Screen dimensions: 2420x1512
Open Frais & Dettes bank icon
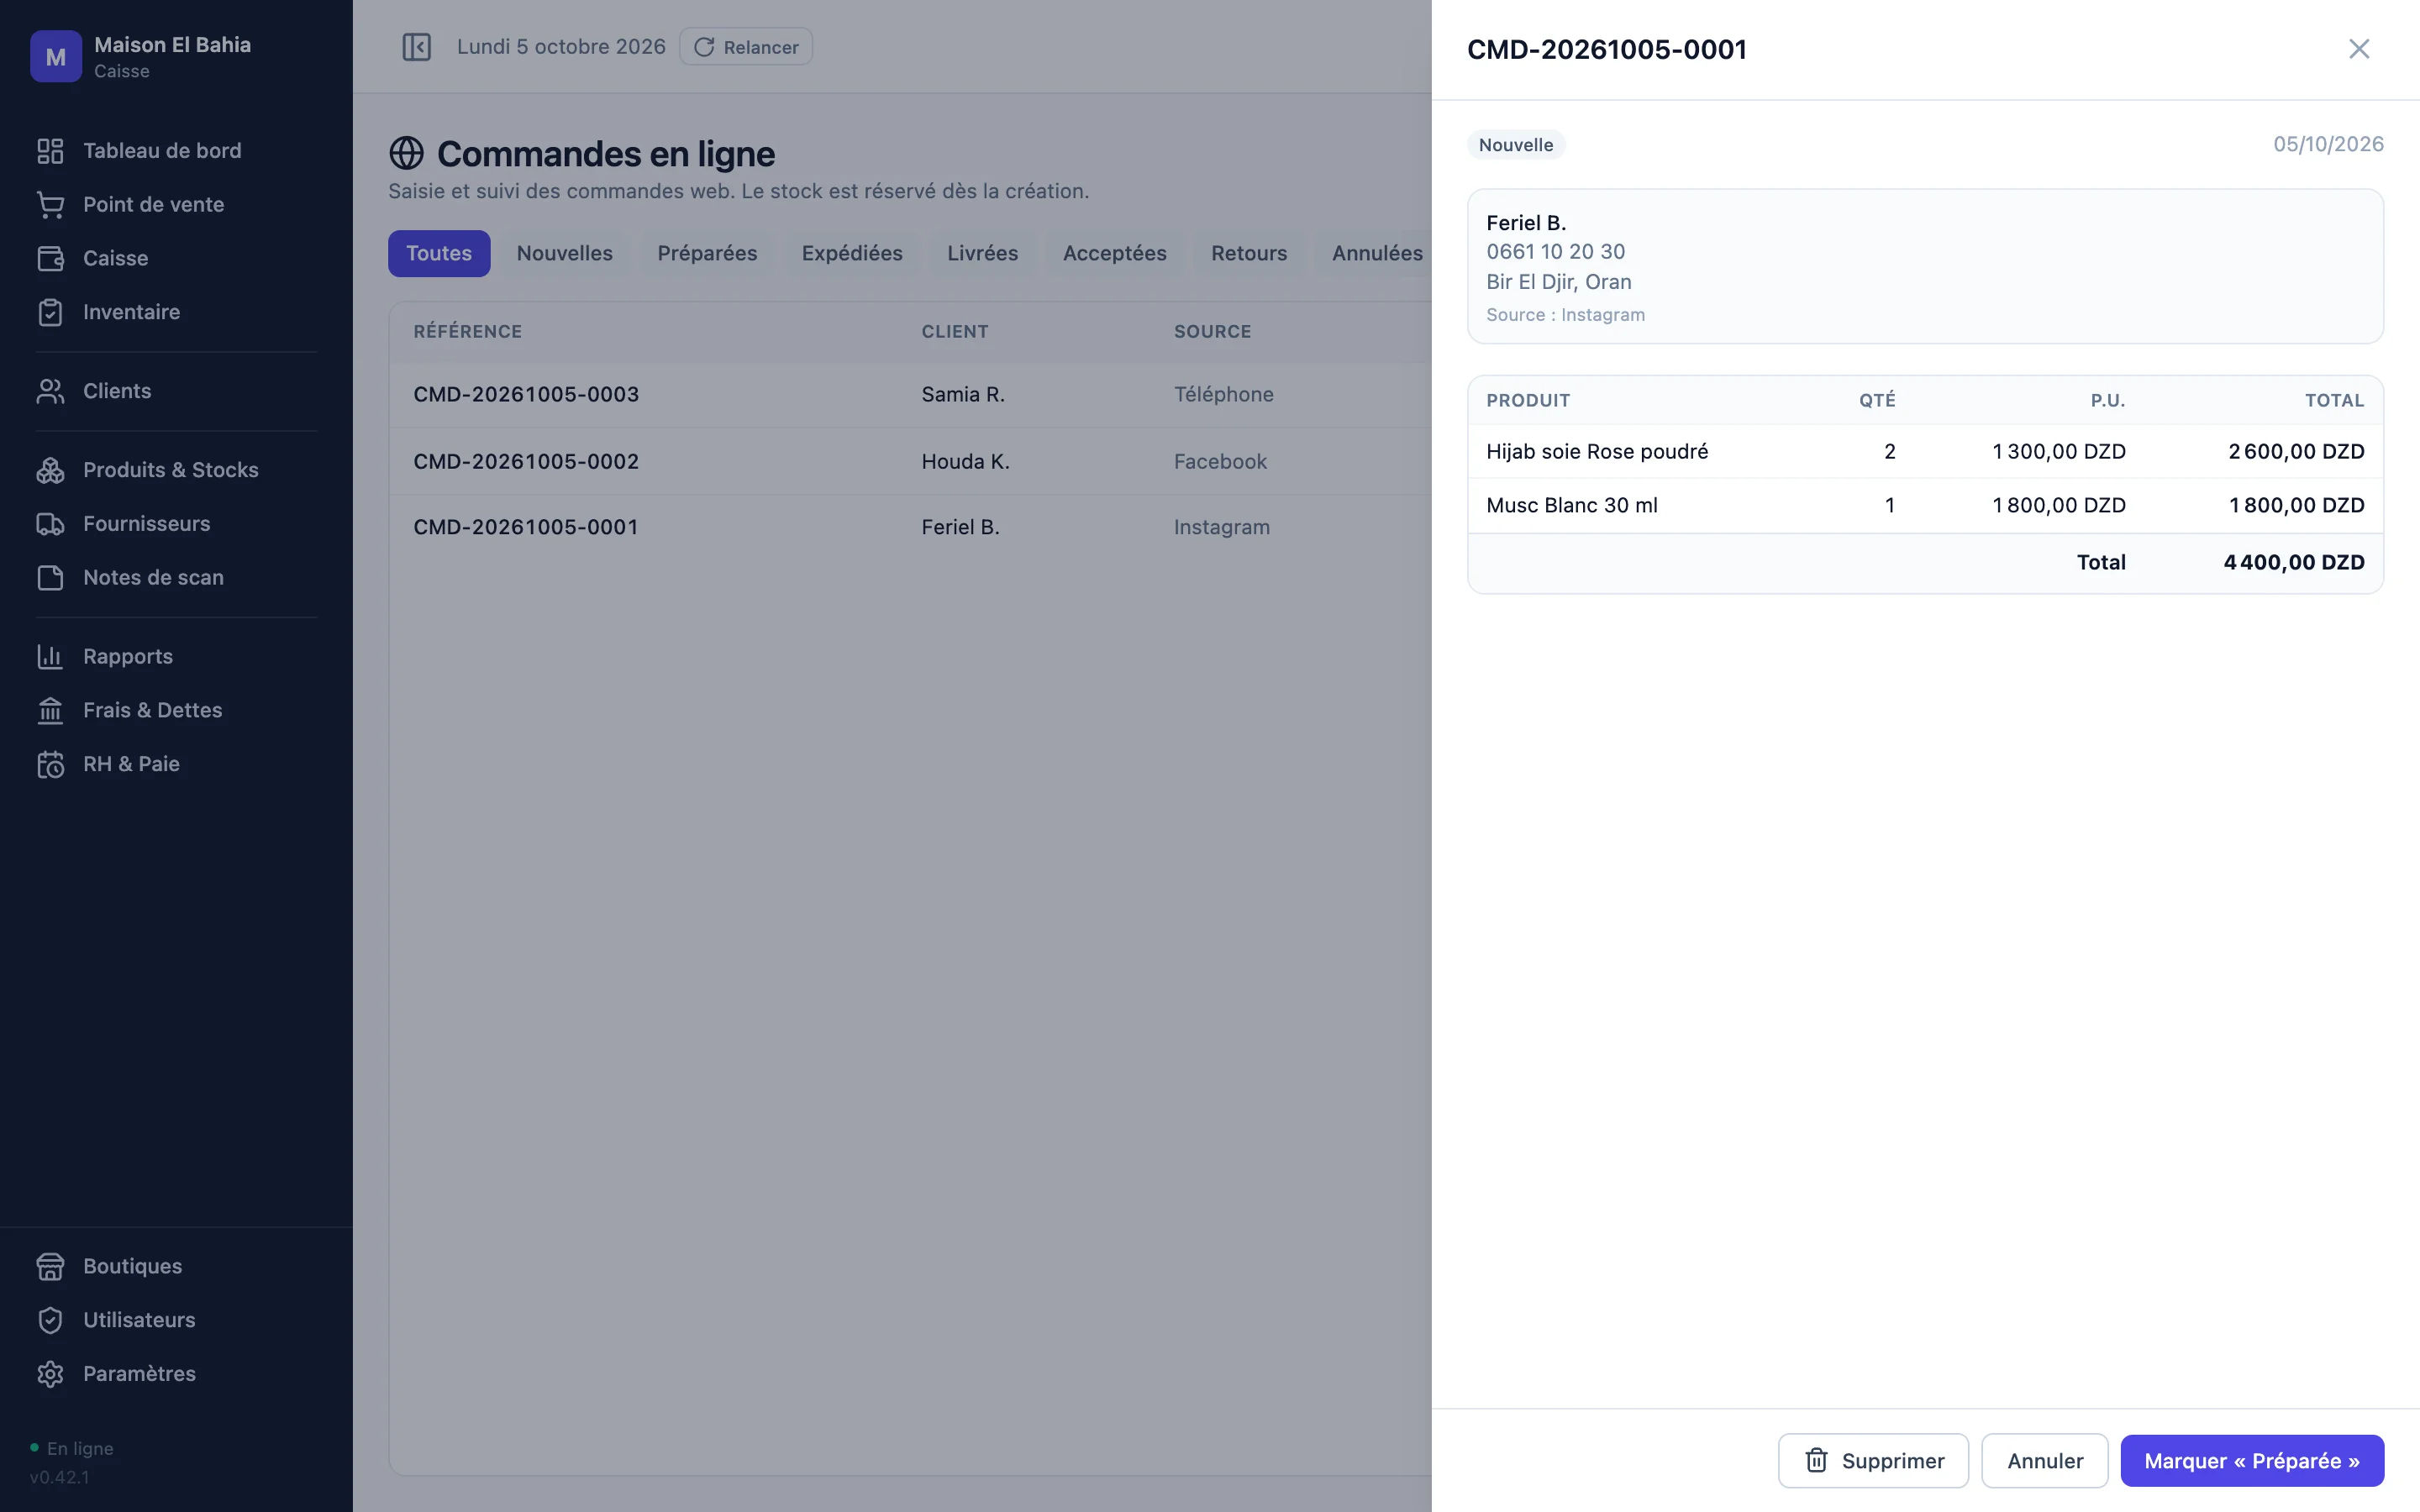[50, 710]
